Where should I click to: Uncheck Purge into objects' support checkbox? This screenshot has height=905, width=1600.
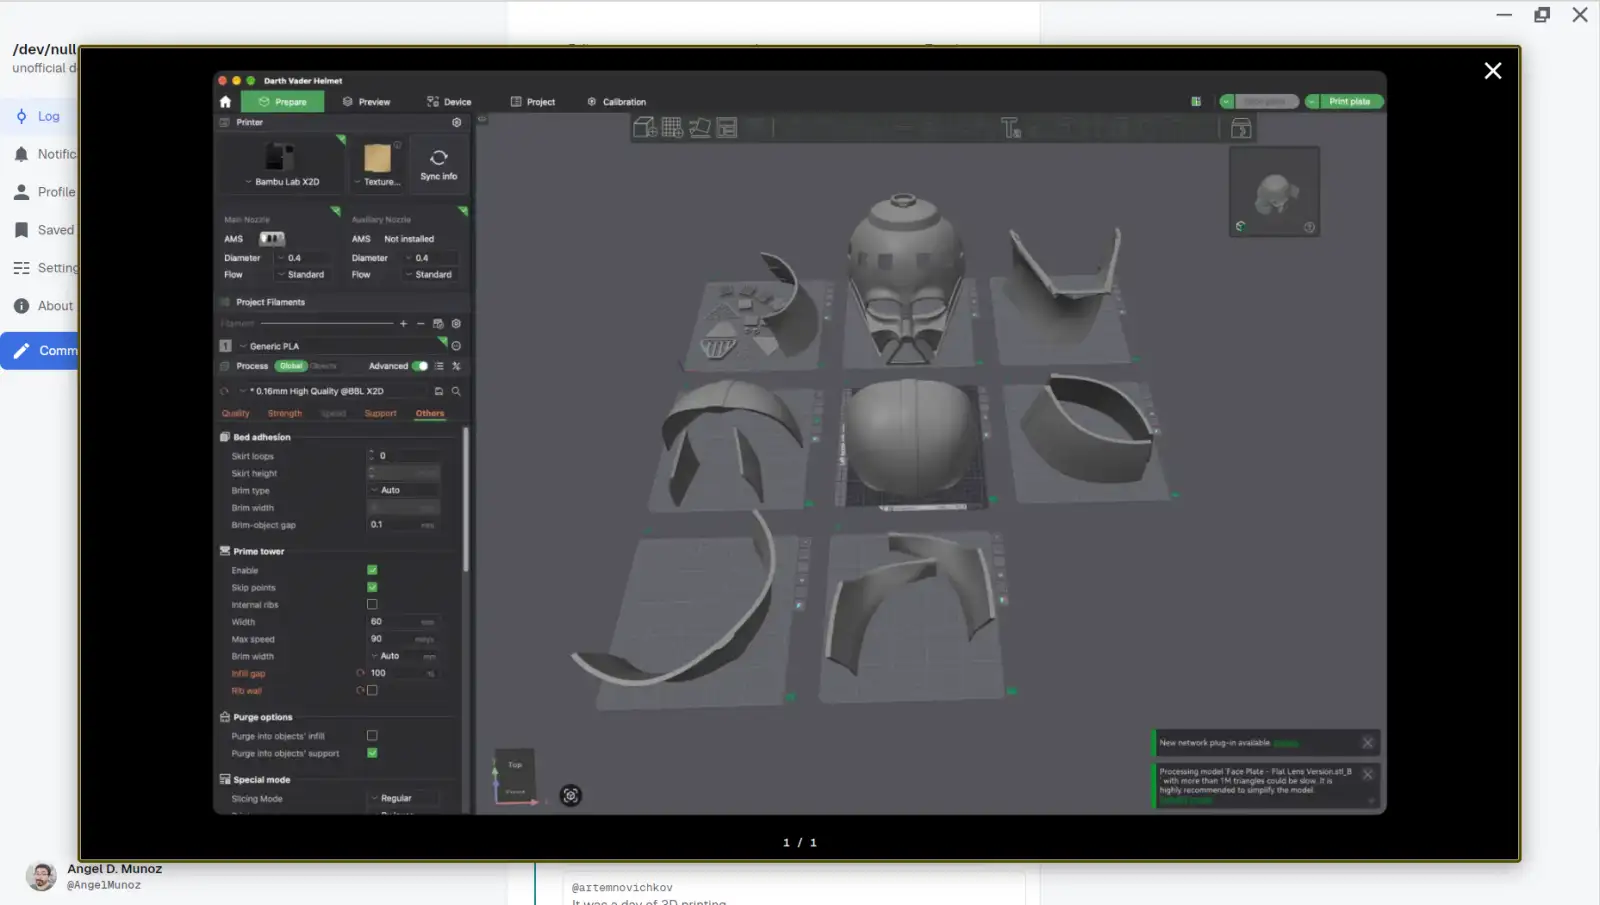click(372, 752)
